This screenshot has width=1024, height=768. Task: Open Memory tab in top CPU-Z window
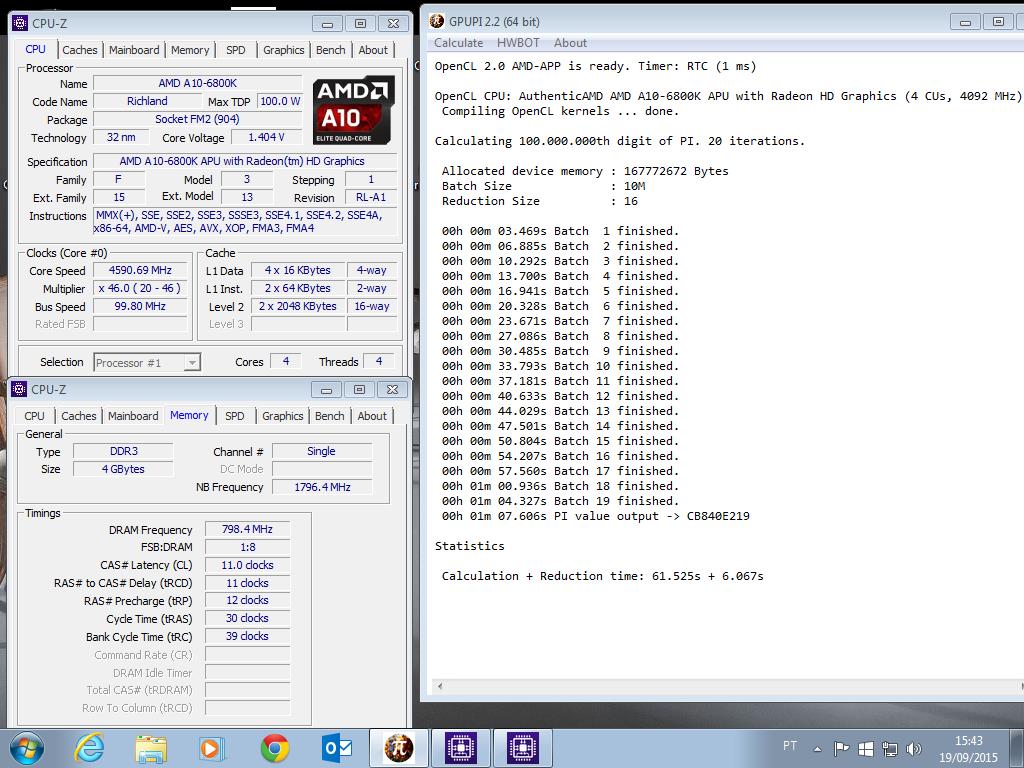190,50
